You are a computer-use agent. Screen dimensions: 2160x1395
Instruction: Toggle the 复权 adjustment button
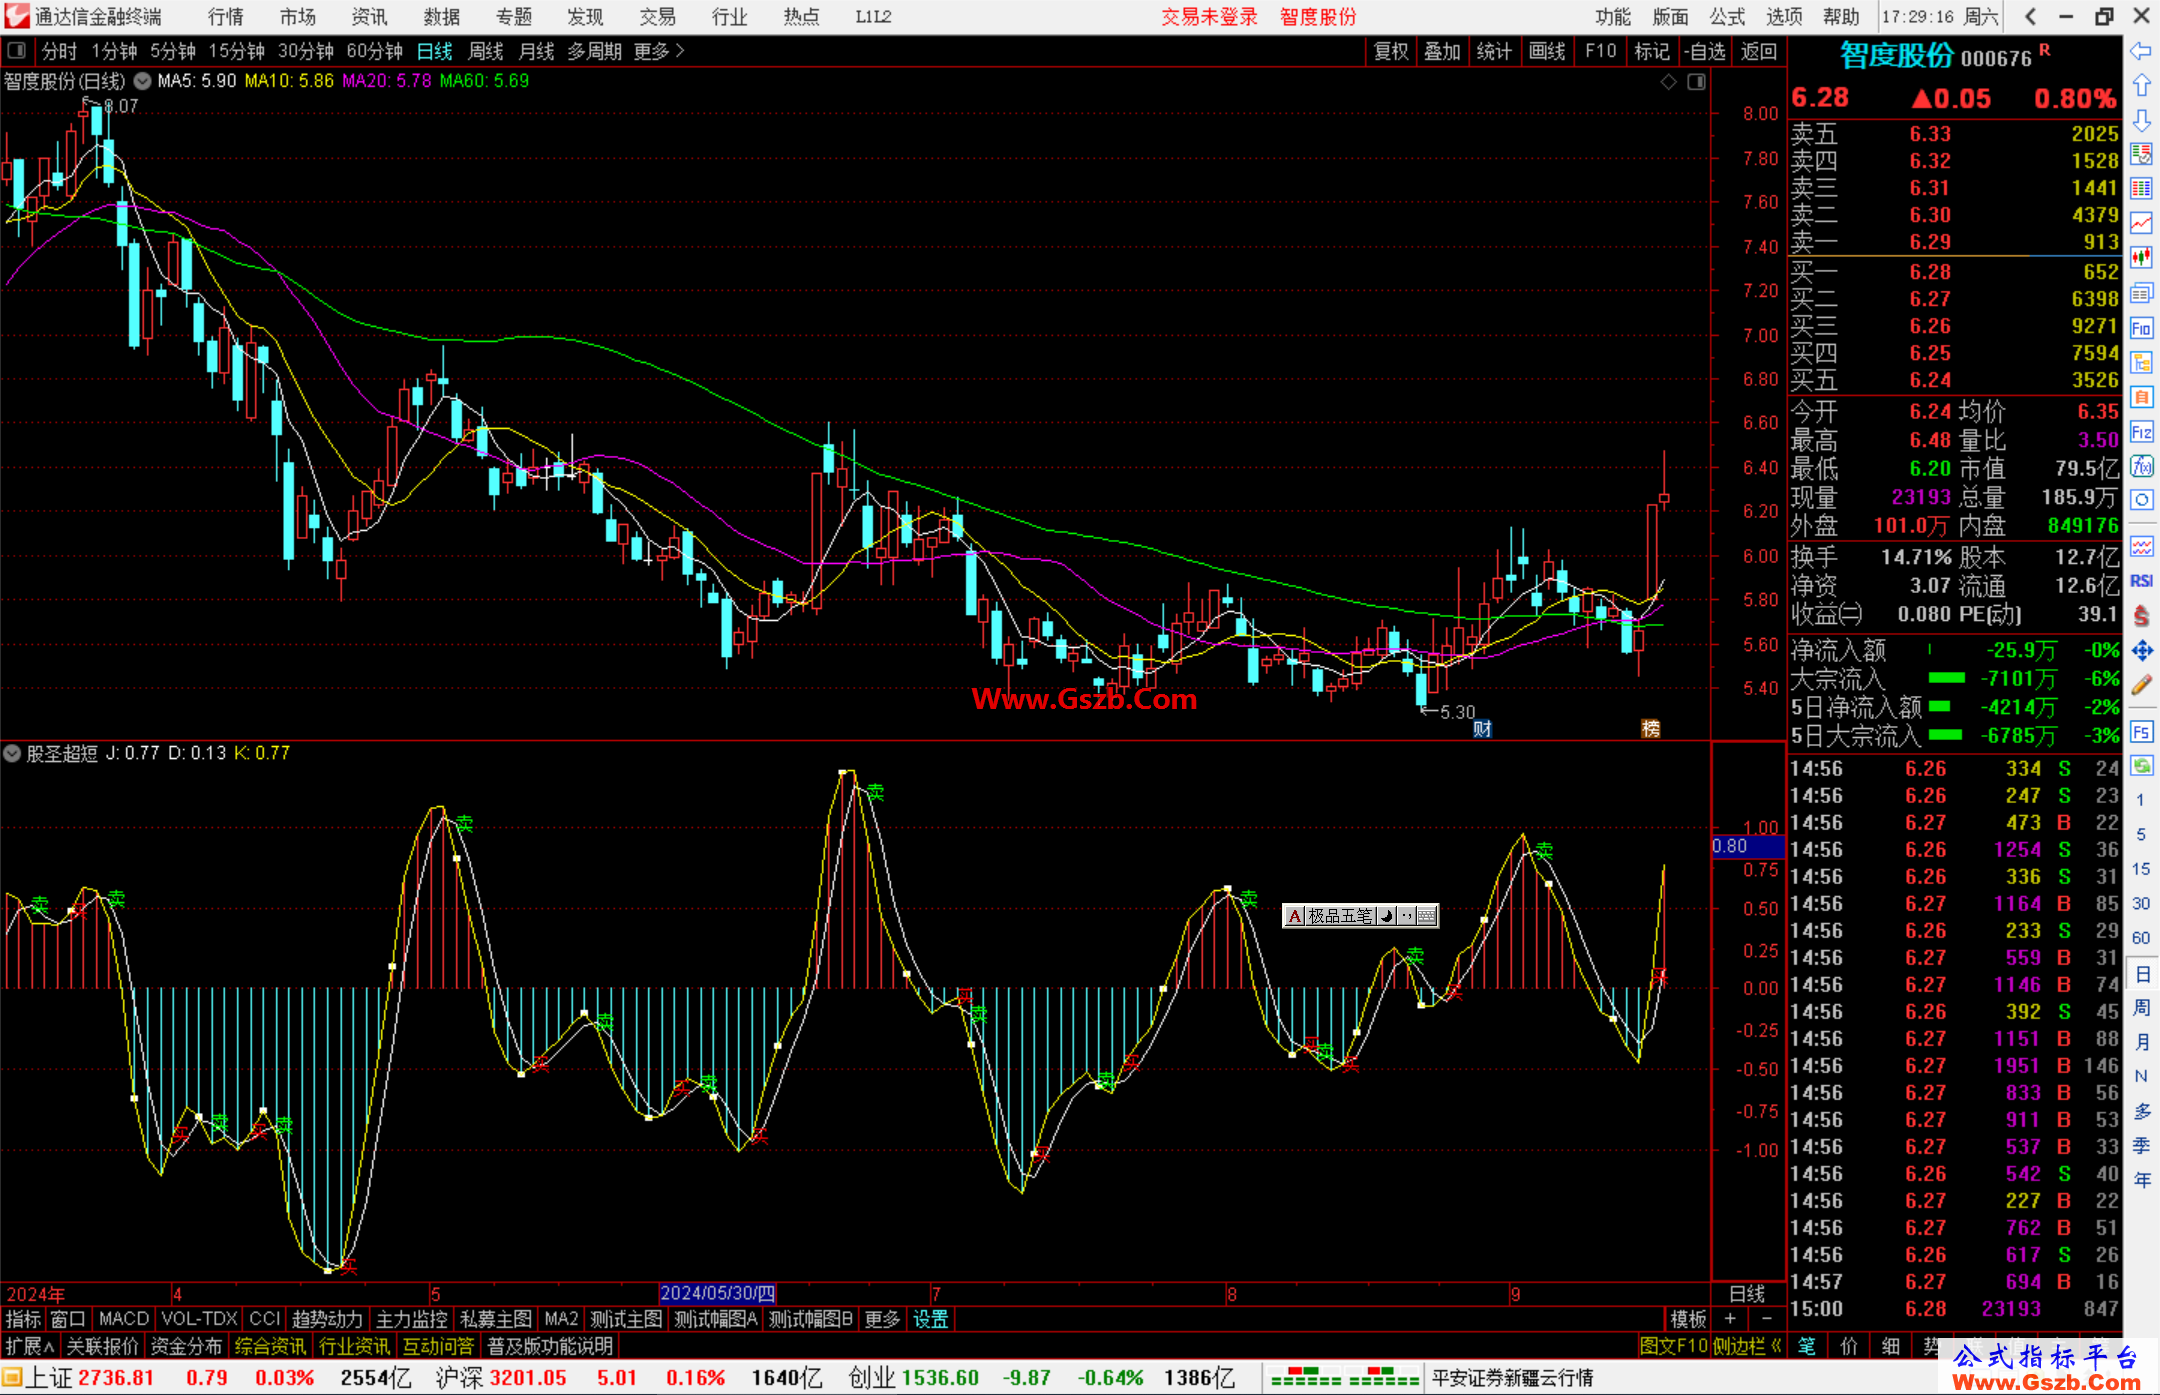pos(1391,51)
